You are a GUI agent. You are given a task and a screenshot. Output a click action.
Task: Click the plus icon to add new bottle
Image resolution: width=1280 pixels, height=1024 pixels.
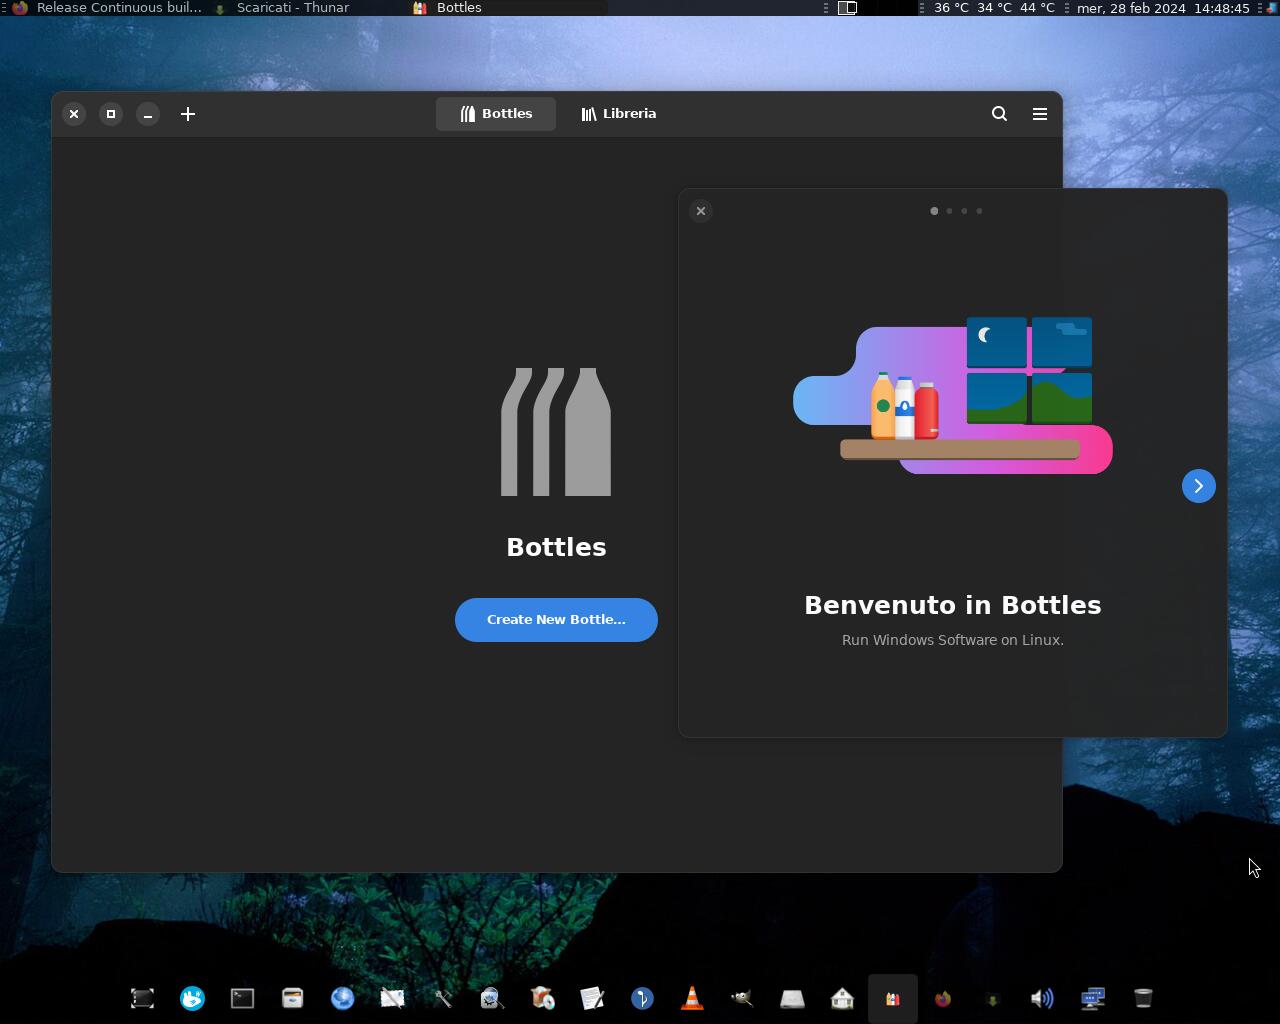188,114
